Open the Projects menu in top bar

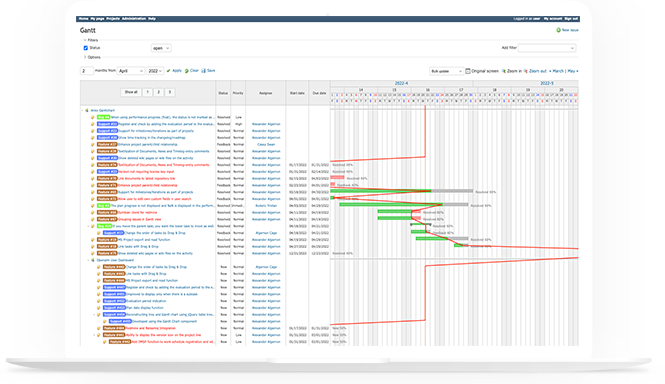click(113, 19)
